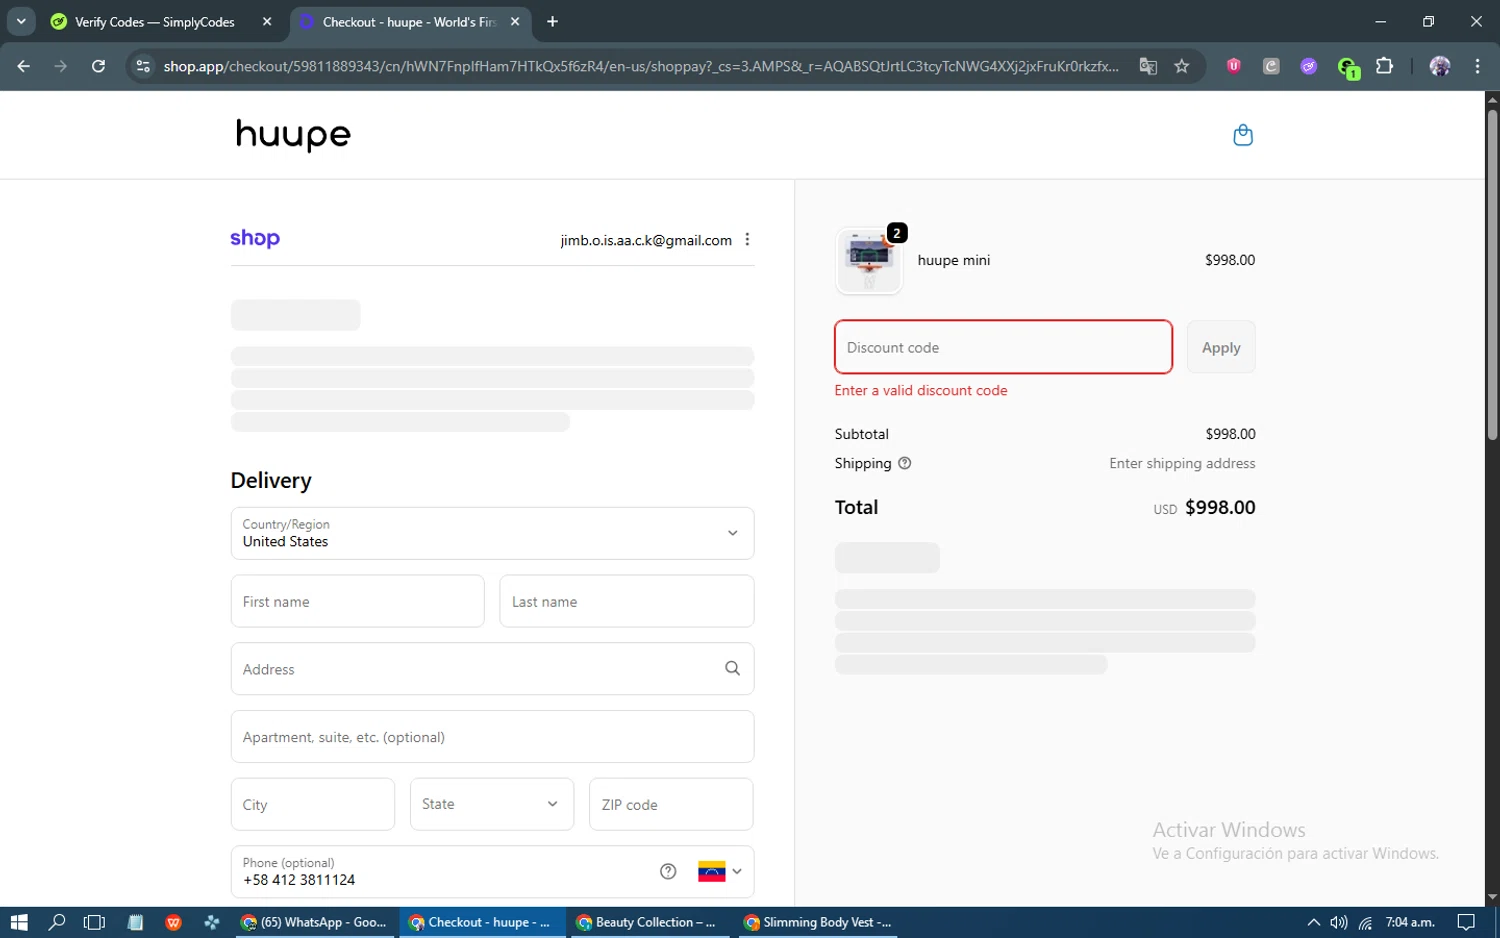
Task: Switch to Beauty Collection taskbar window
Action: click(x=647, y=922)
